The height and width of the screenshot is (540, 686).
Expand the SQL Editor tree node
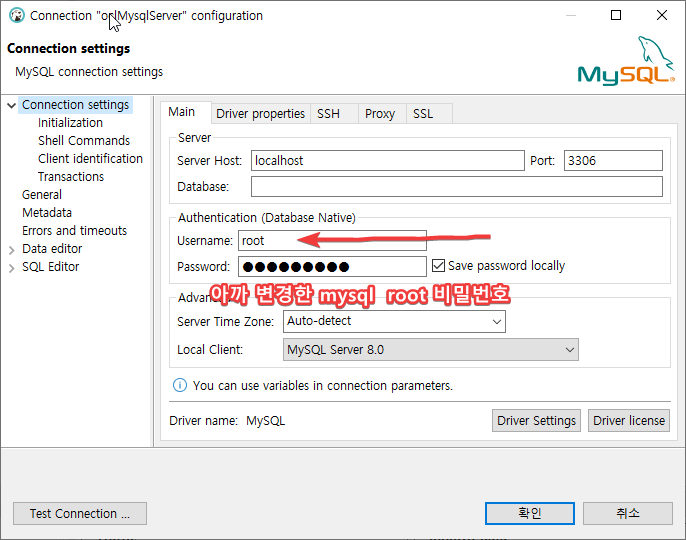[x=12, y=267]
